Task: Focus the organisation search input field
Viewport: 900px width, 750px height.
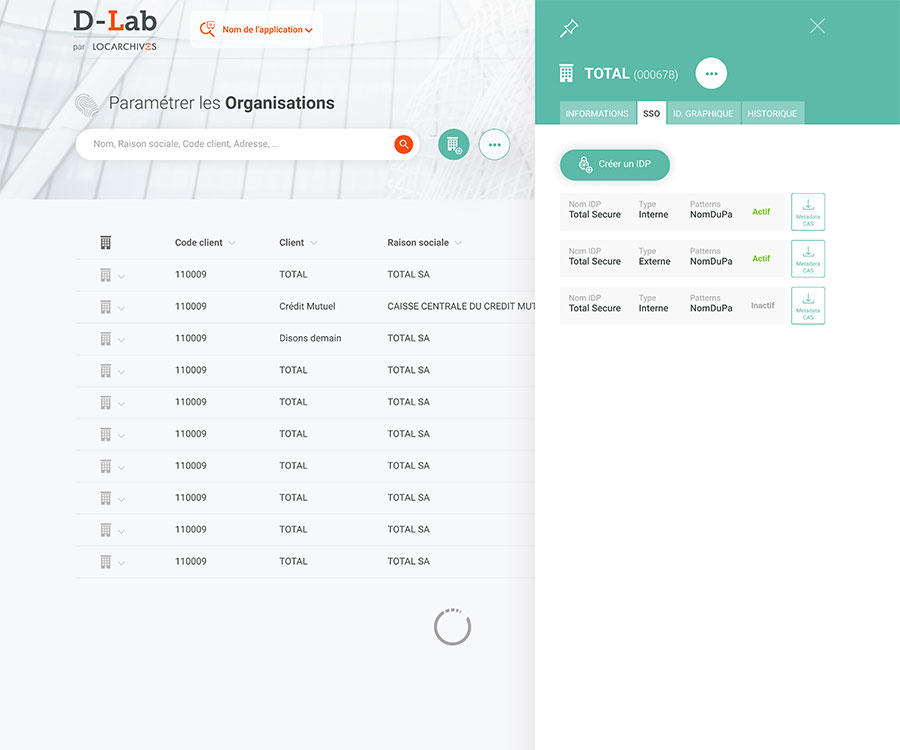Action: [235, 145]
